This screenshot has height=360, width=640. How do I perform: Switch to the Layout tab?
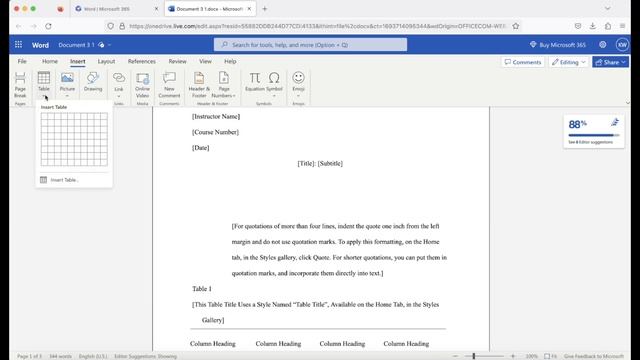point(106,61)
